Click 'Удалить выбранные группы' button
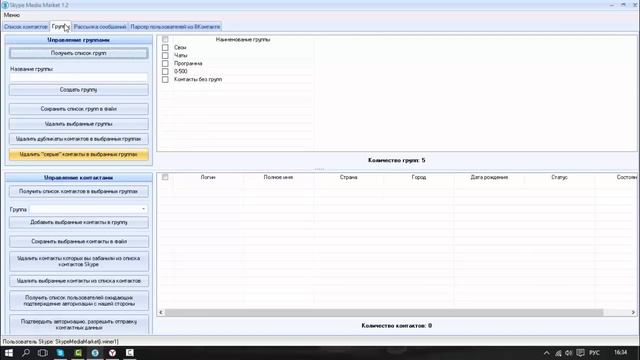 coord(79,124)
